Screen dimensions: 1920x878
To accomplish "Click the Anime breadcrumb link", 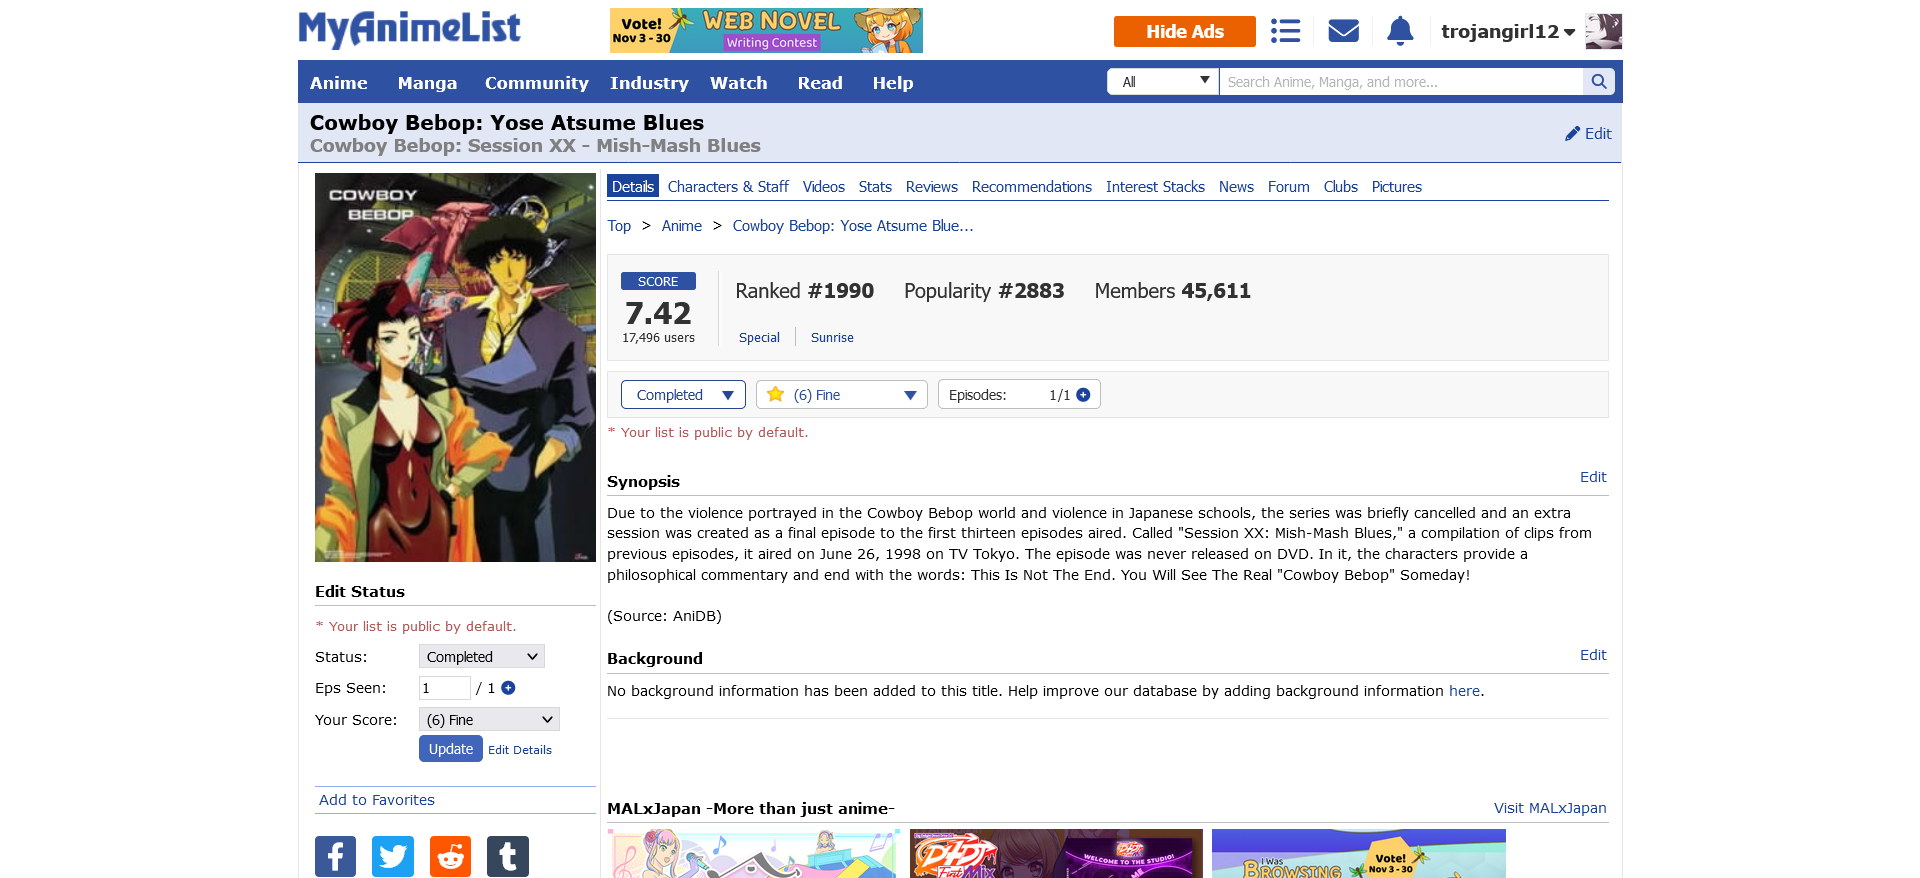I will pos(681,226).
